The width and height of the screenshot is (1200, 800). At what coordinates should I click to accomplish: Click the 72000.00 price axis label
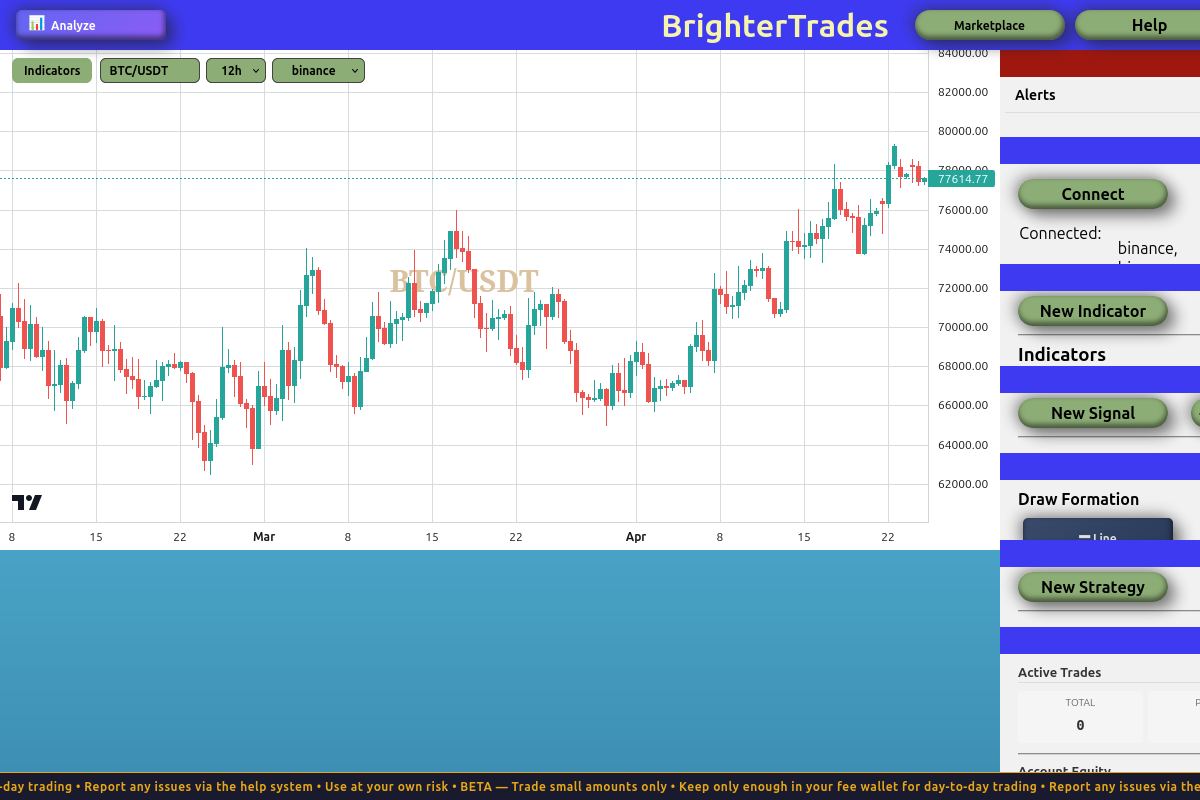tap(963, 288)
